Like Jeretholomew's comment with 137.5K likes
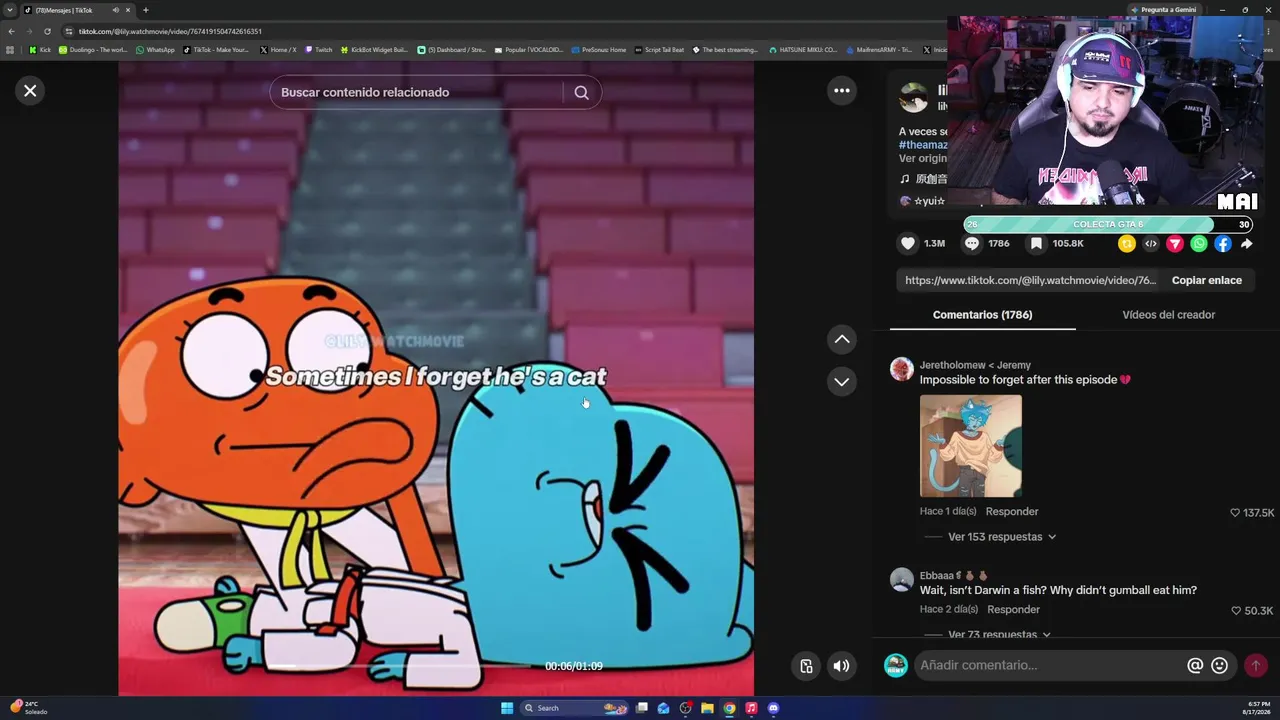1280x720 pixels. [1235, 513]
